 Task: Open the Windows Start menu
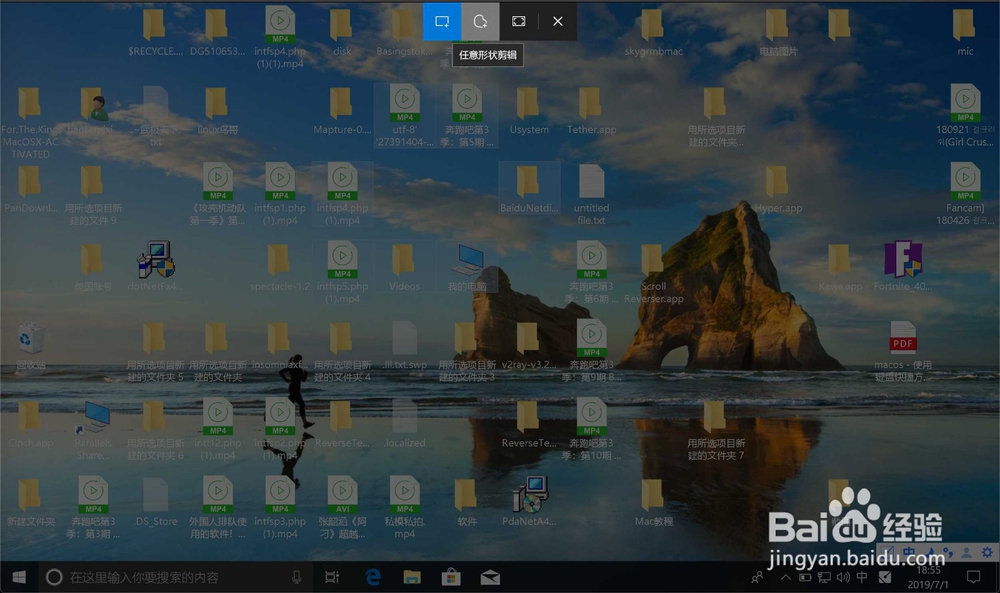click(x=18, y=577)
